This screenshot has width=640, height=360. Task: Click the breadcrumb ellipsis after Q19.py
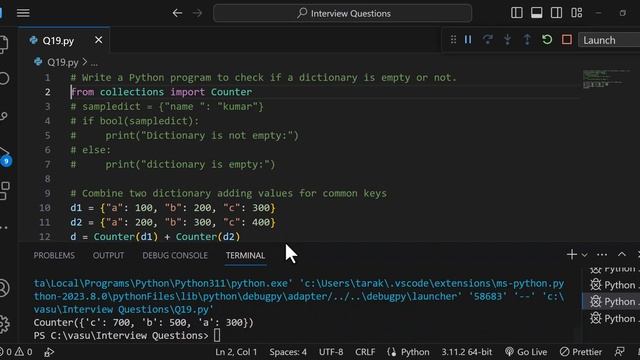tap(94, 62)
